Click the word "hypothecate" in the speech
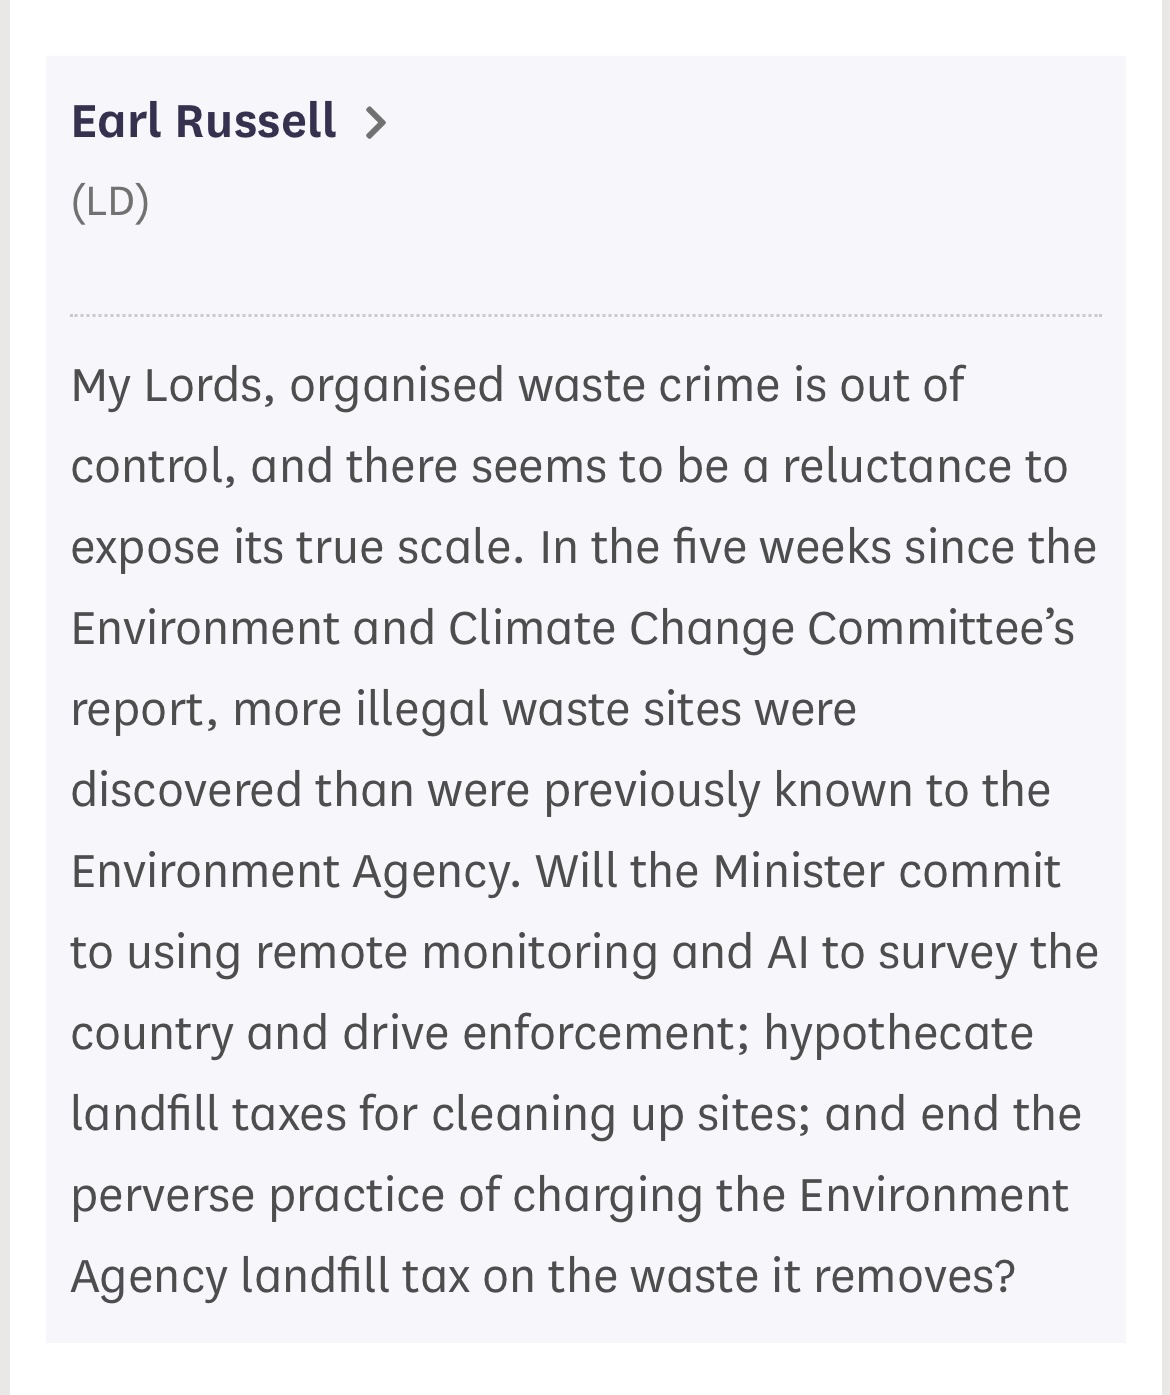 898,1034
